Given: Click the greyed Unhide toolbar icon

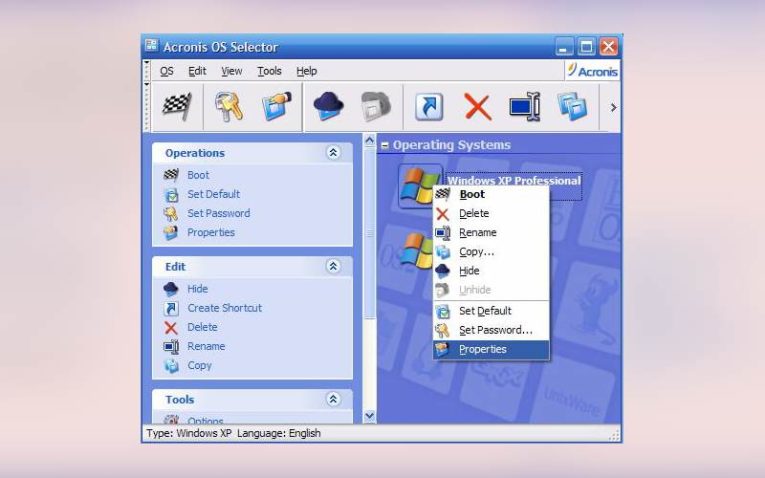Looking at the screenshot, I should [376, 106].
